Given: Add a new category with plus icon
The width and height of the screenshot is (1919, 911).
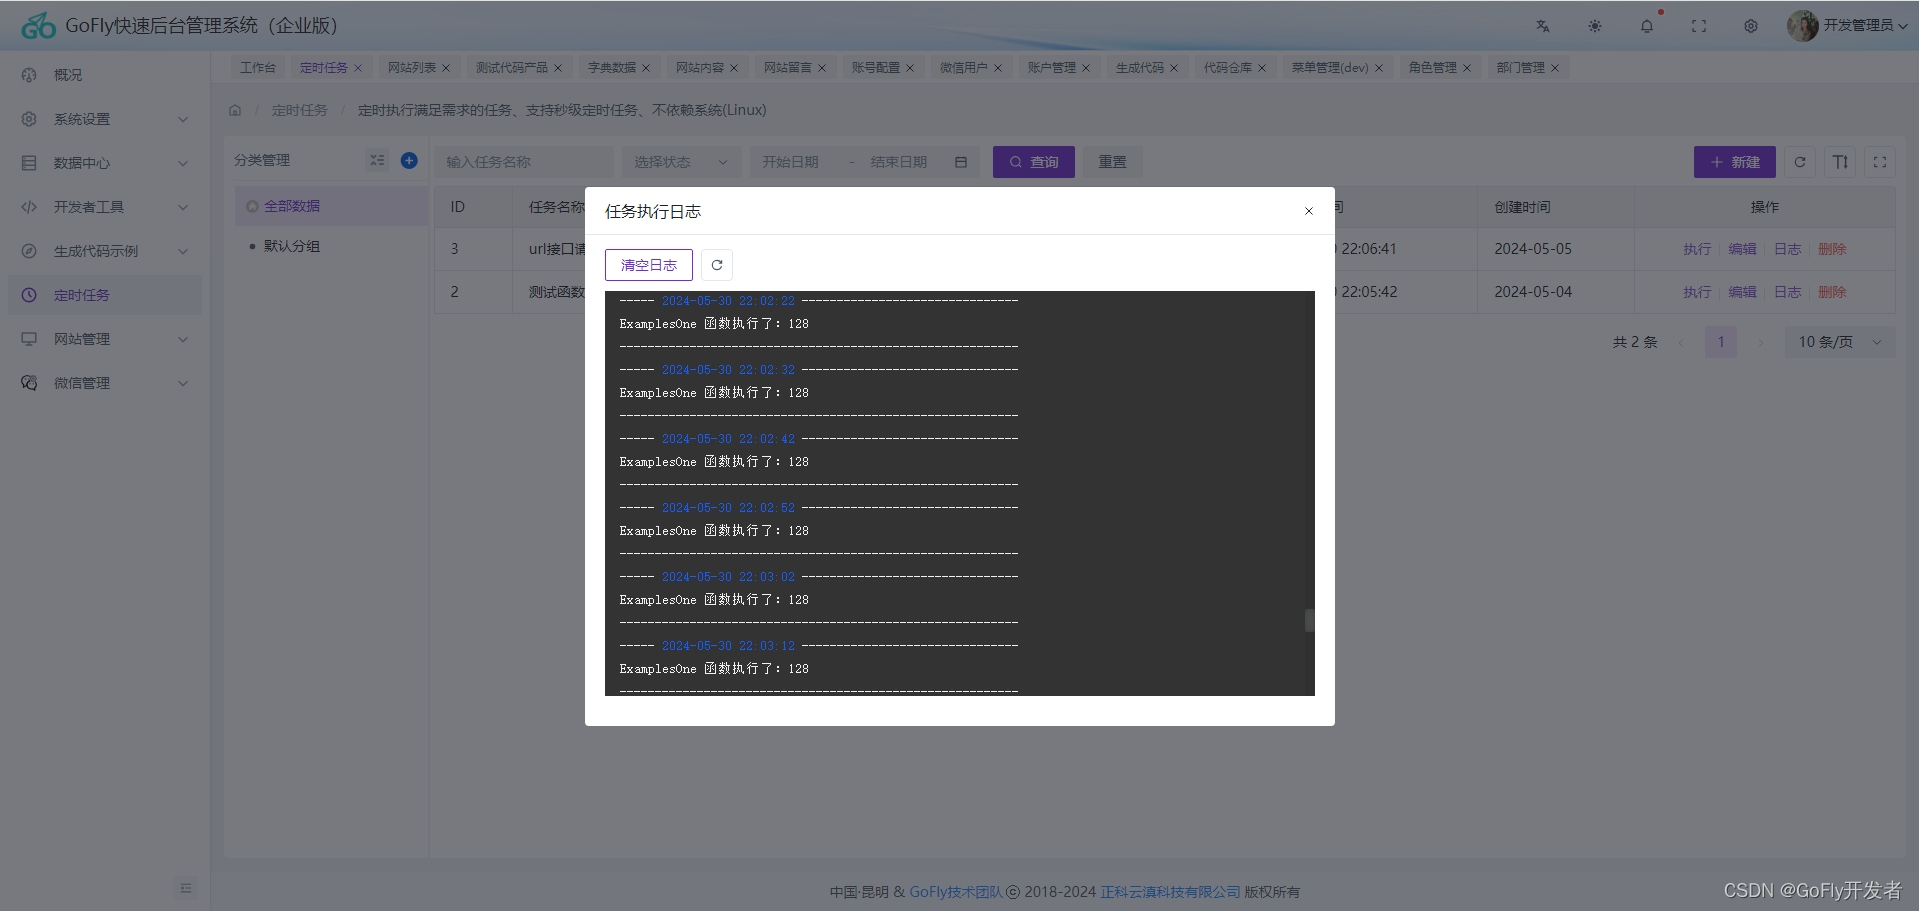Looking at the screenshot, I should [x=409, y=160].
